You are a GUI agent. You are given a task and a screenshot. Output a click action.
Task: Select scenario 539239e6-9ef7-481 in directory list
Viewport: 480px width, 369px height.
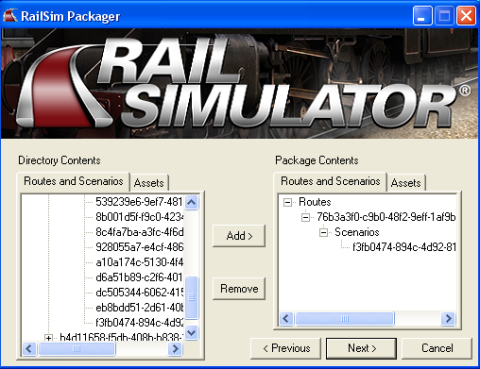139,202
